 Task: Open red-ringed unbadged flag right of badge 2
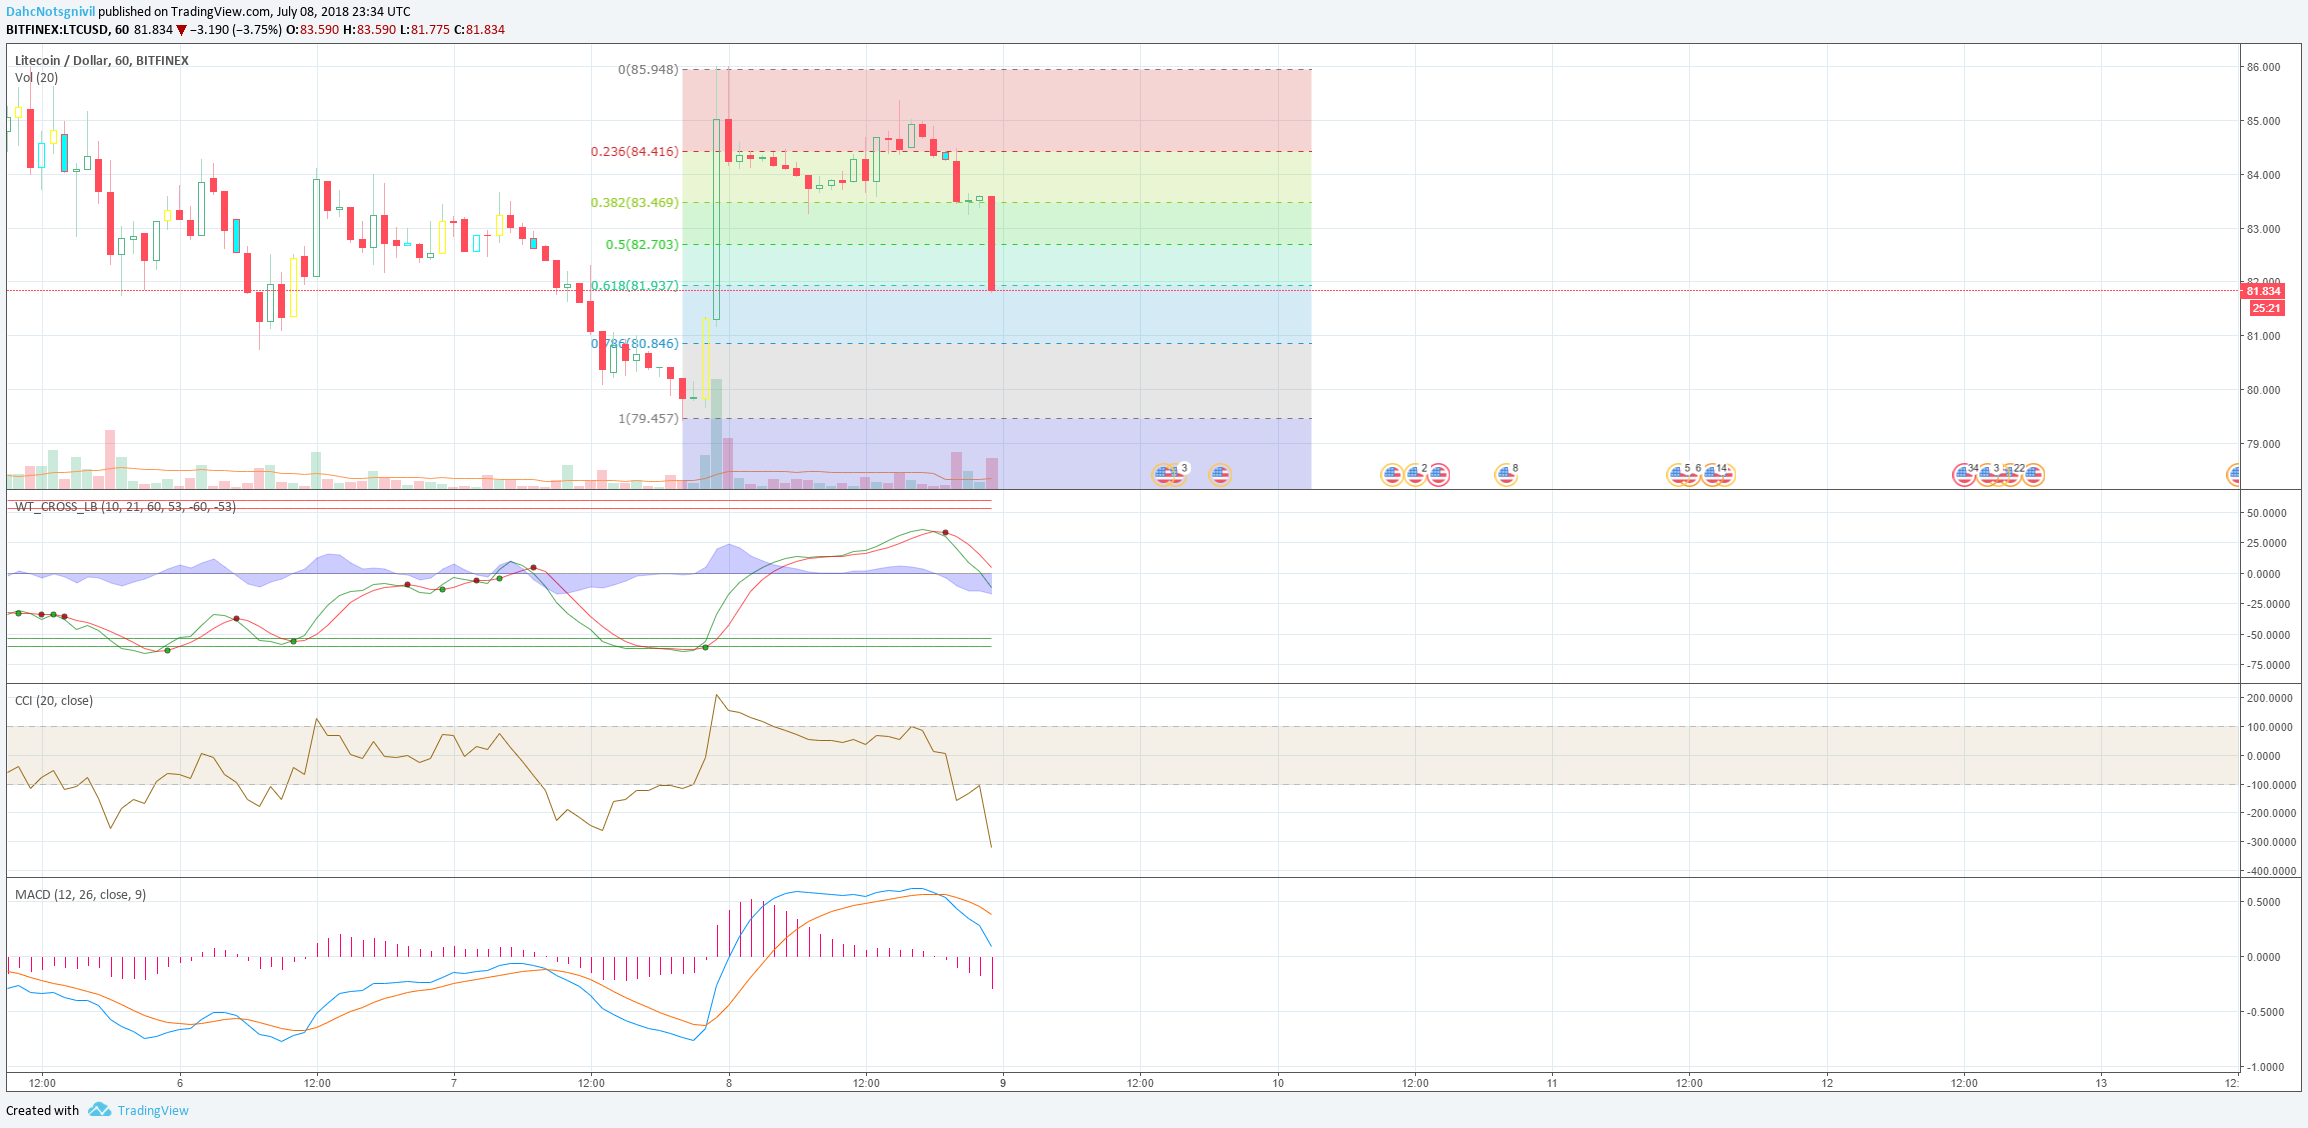(x=1438, y=475)
